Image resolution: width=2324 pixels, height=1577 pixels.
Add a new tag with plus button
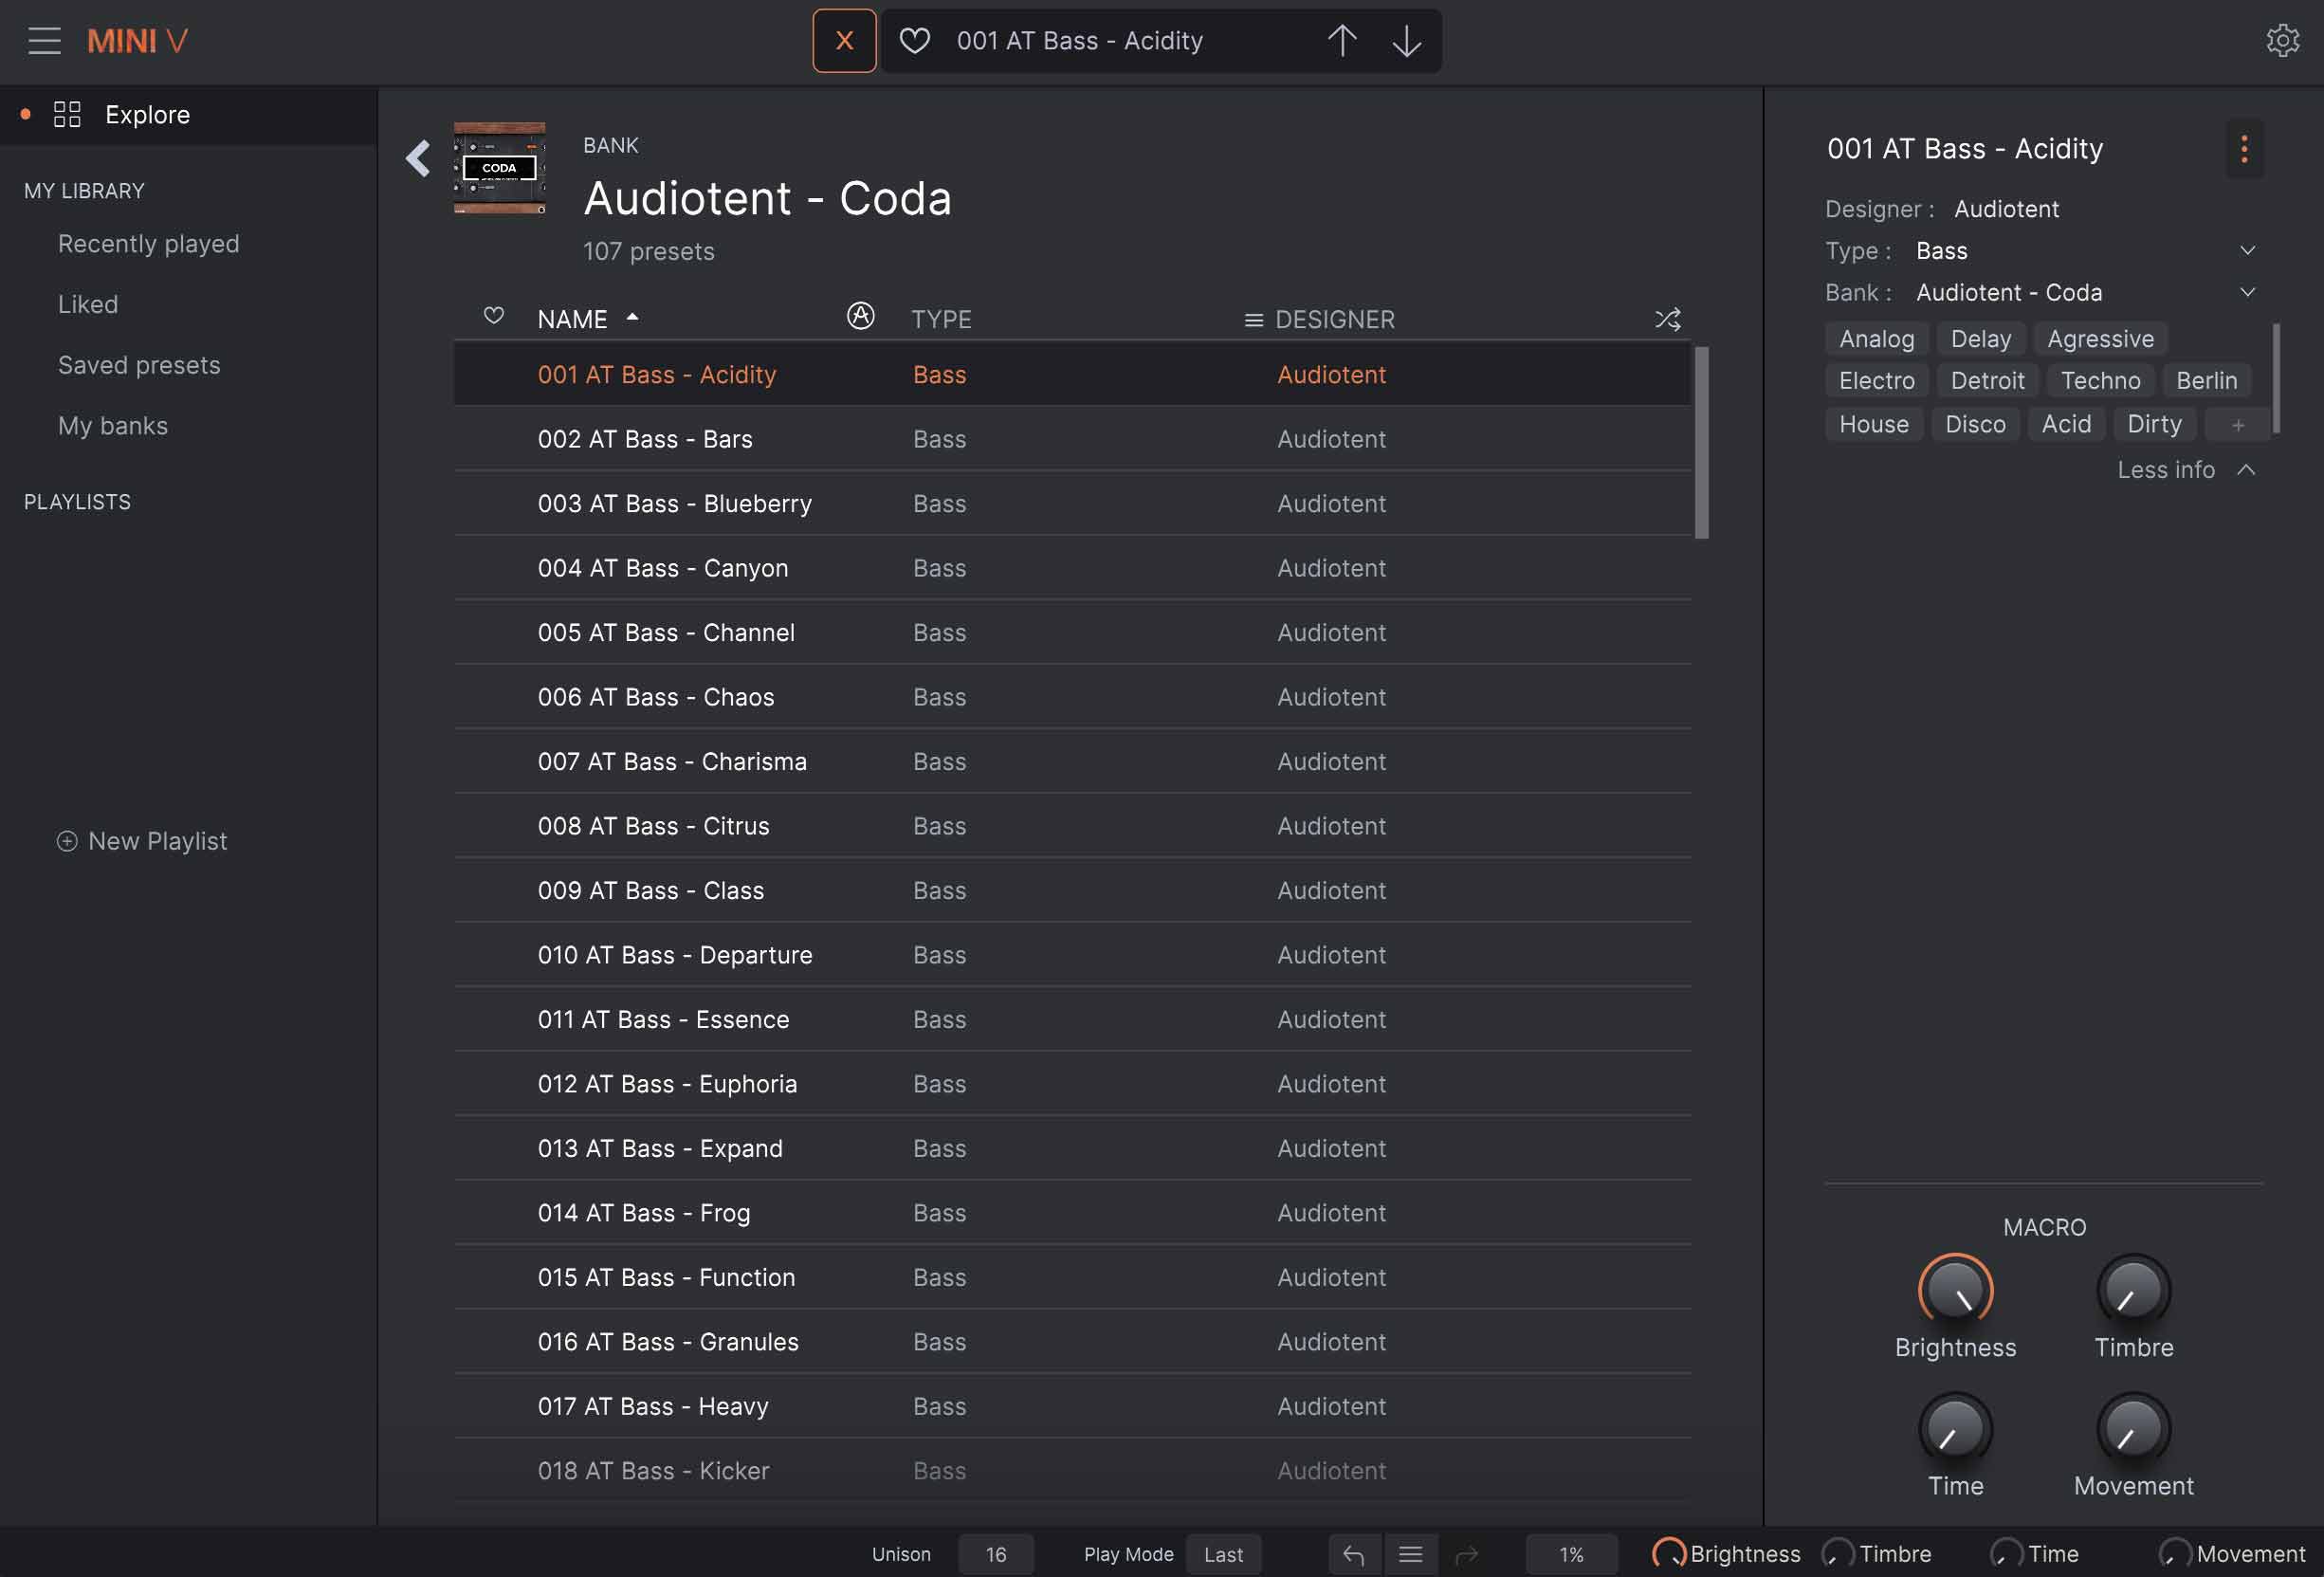2237,425
